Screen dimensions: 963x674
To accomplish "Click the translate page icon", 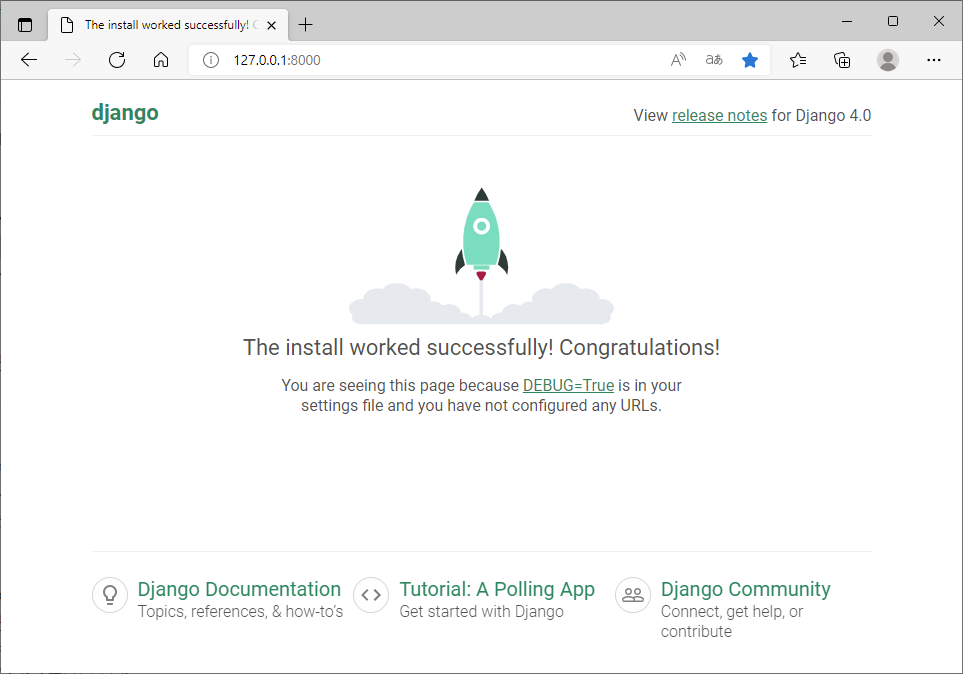I will 714,60.
